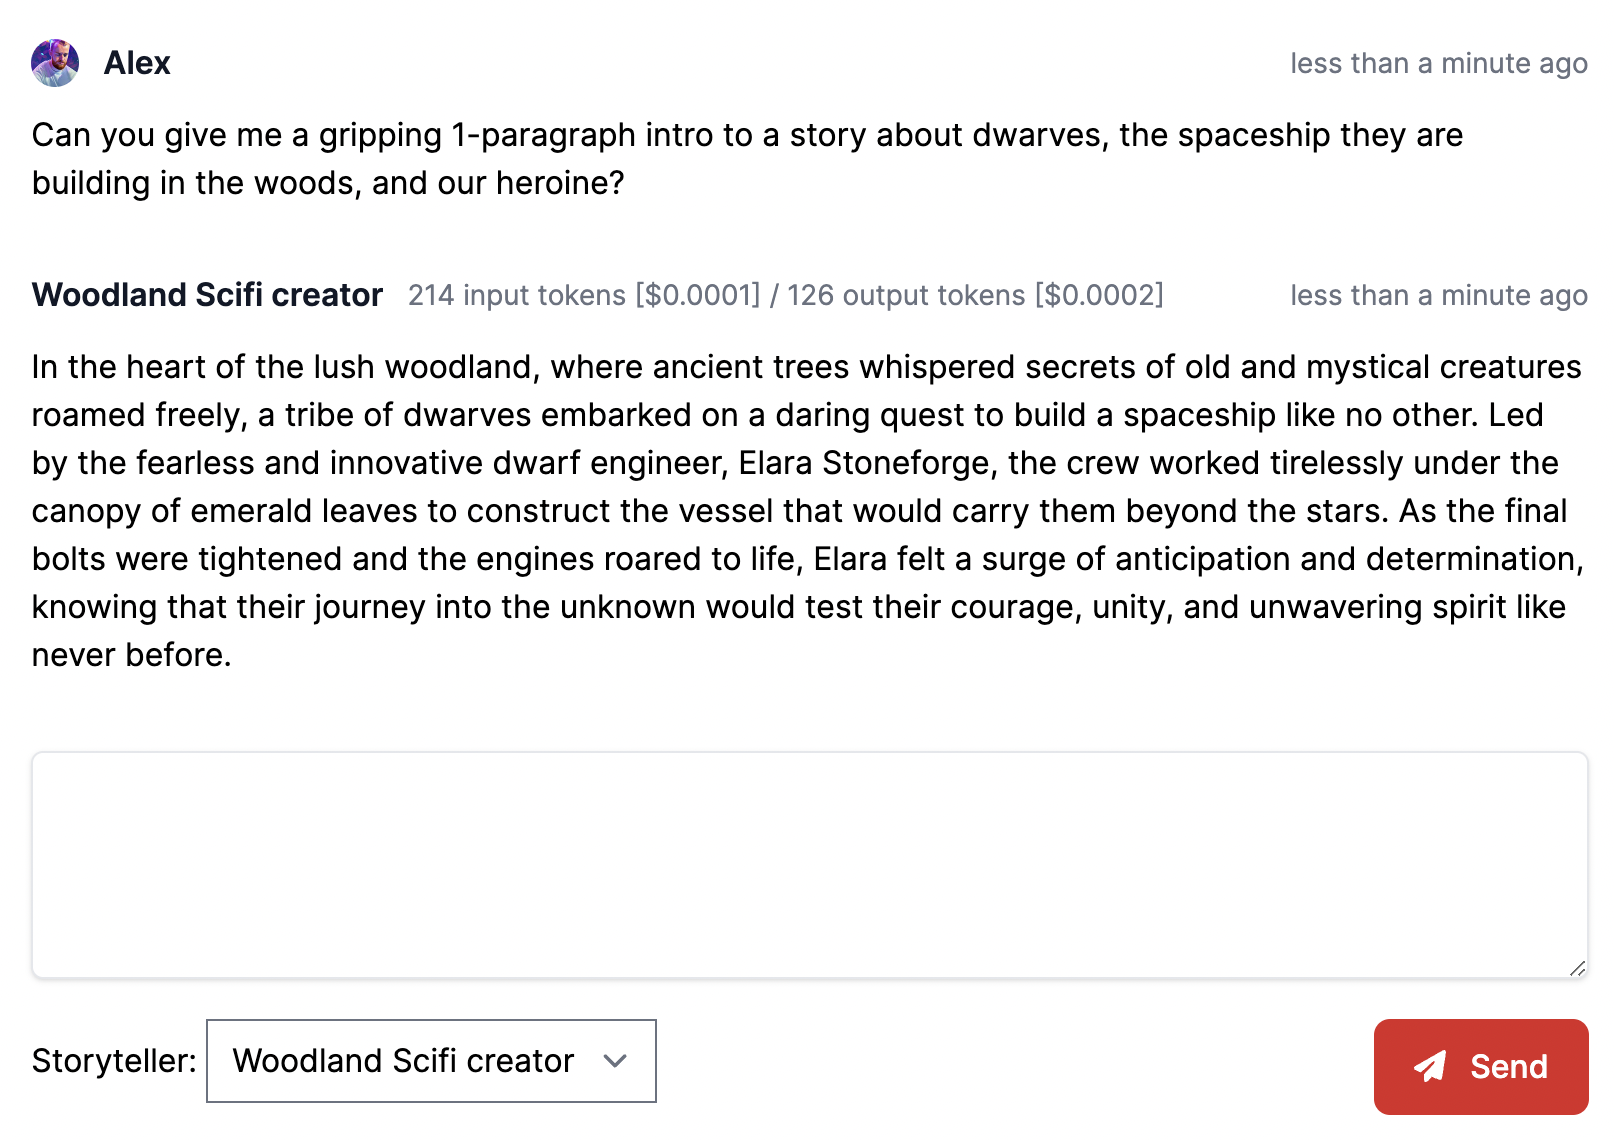This screenshot has width=1614, height=1140.
Task: Click the name Elara Stoneforge in the story
Action: tap(865, 463)
